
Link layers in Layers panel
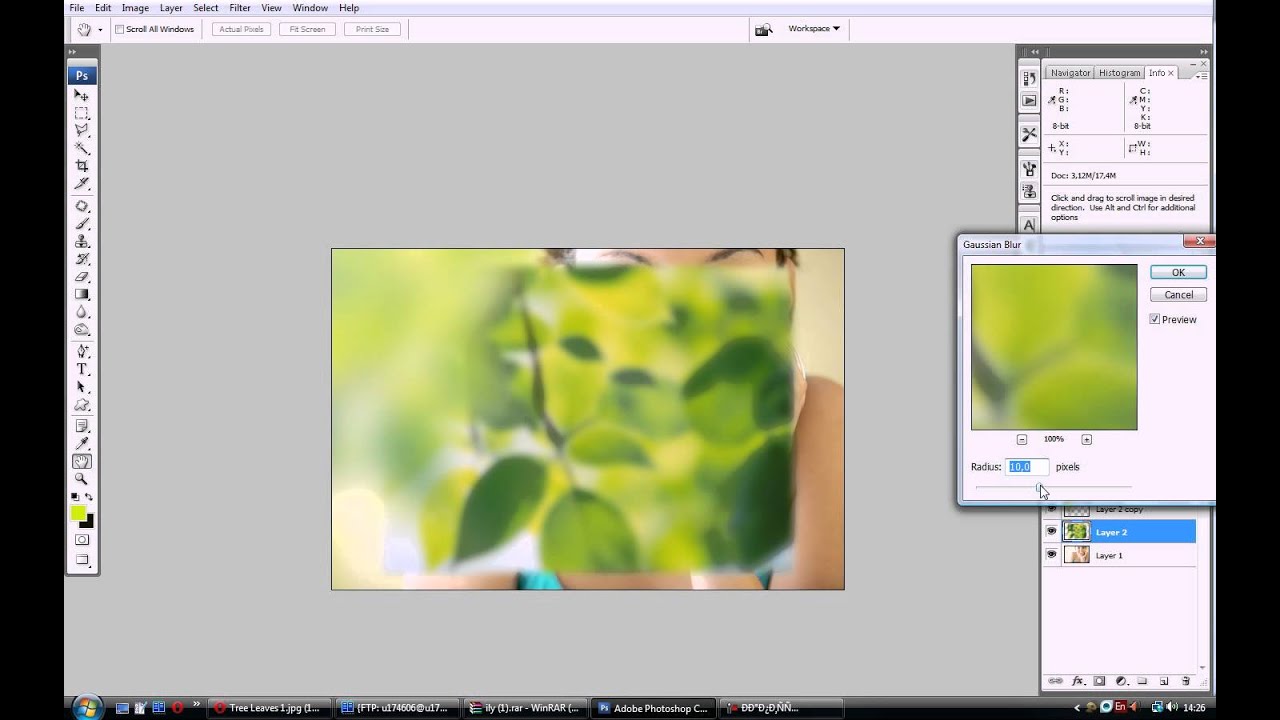click(1055, 681)
